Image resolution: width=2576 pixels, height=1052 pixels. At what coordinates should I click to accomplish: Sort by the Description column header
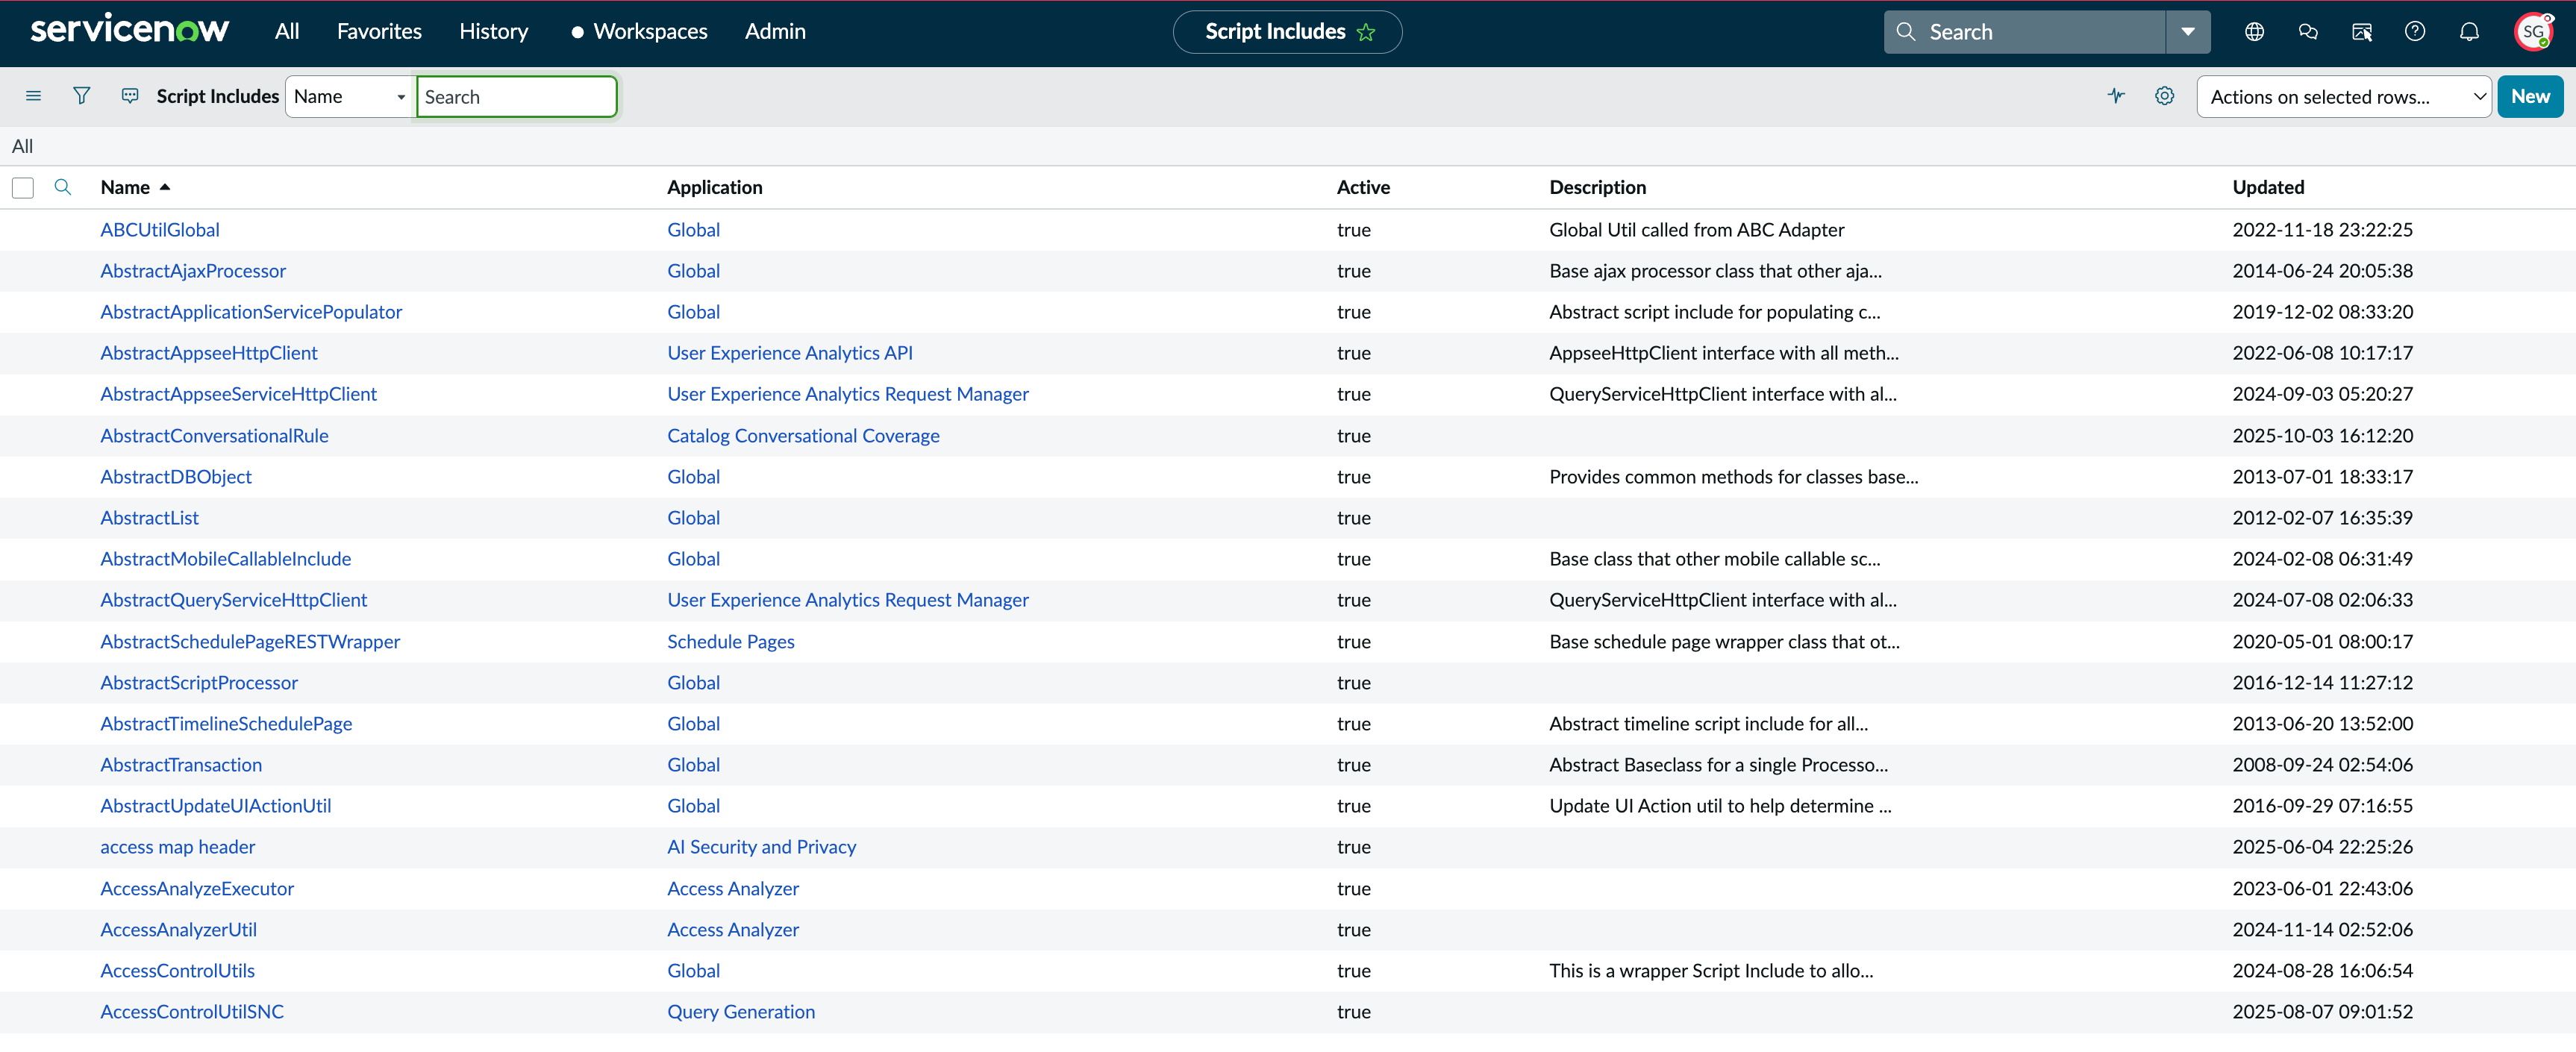tap(1597, 188)
